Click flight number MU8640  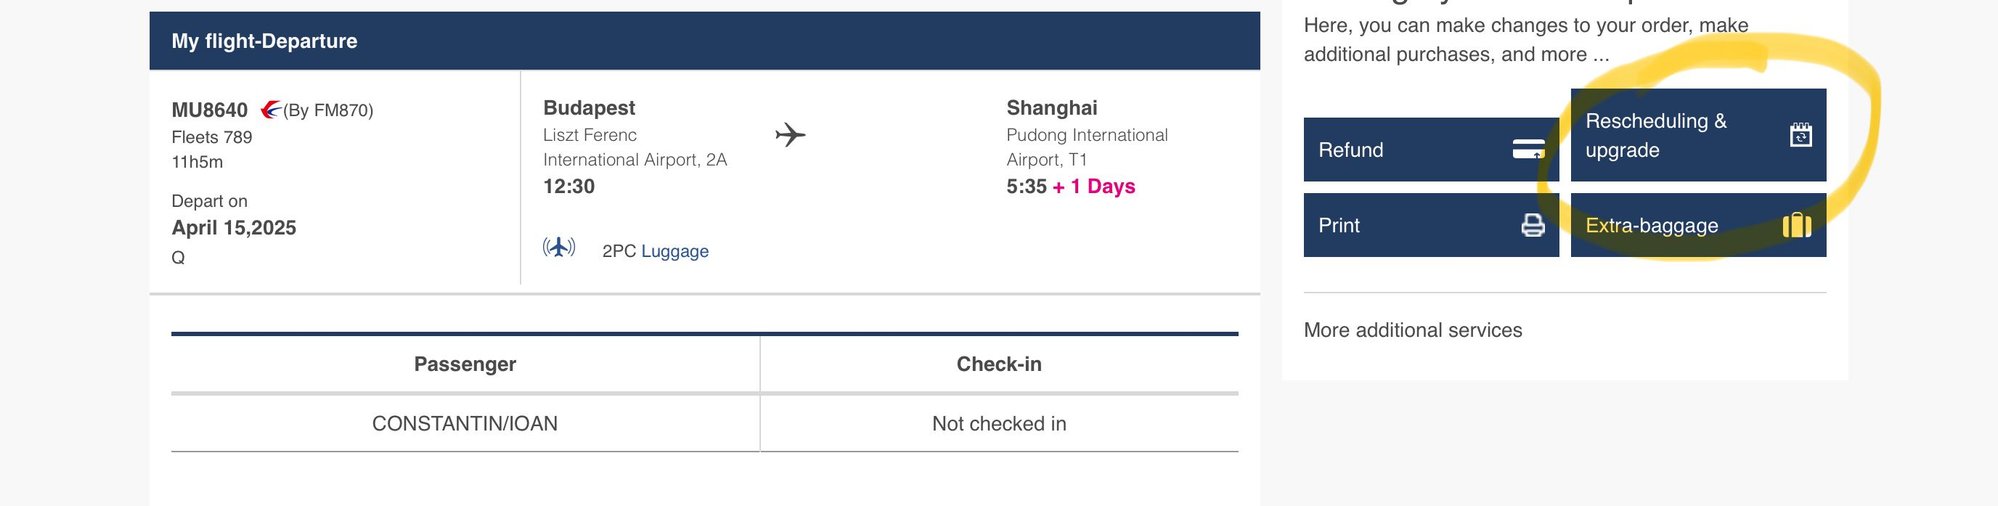209,110
